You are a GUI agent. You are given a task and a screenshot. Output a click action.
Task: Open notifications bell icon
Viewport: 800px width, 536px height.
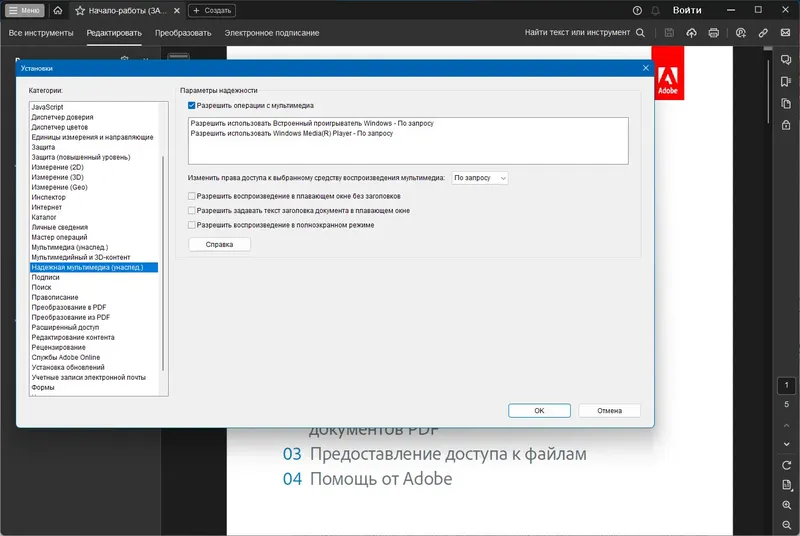pos(656,10)
